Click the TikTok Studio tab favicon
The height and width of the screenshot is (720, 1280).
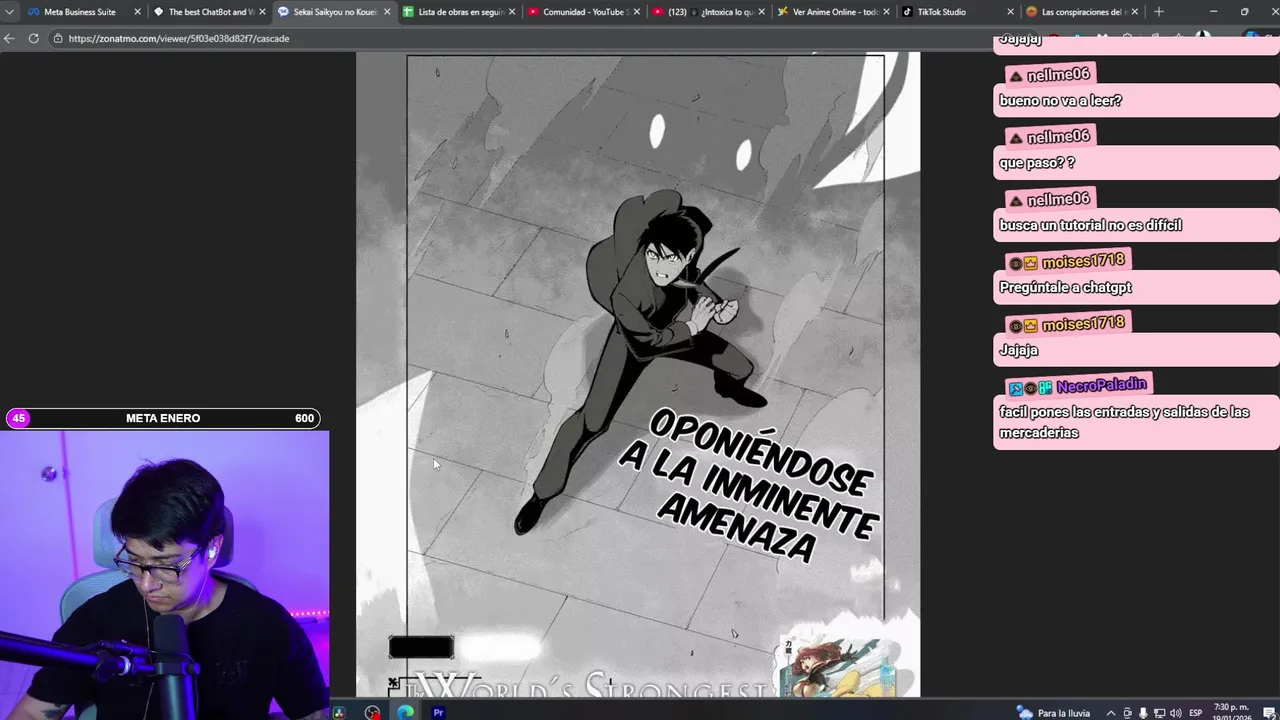(907, 12)
